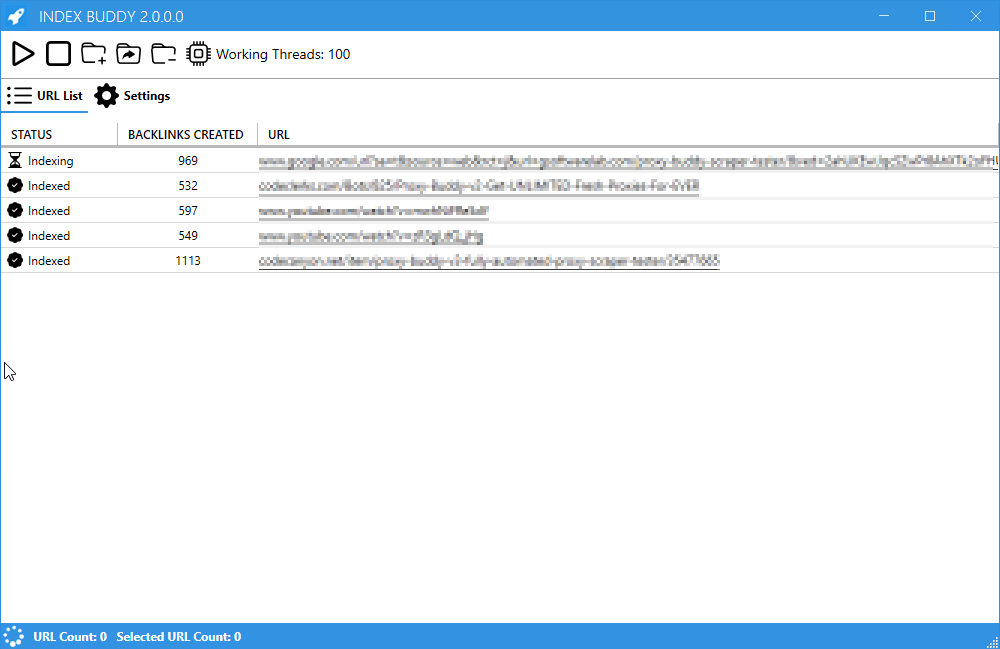Minimize the Index Buddy window

[884, 16]
